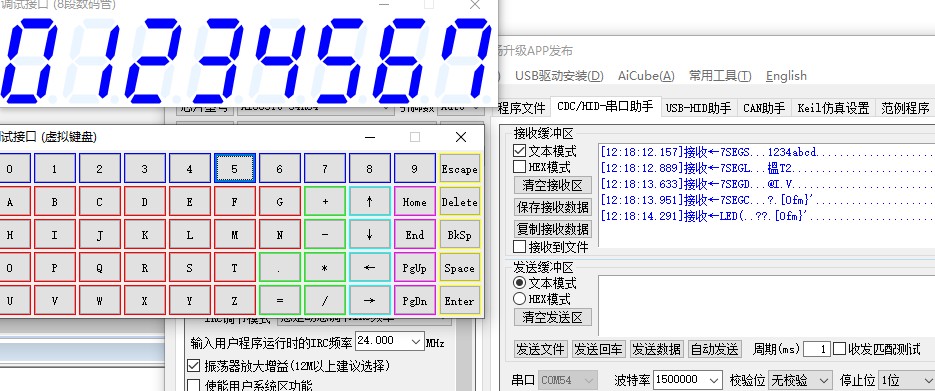Screen dimensions: 935x391
Task: Click the down arrow key on virtual keyboard
Action: pos(369,235)
